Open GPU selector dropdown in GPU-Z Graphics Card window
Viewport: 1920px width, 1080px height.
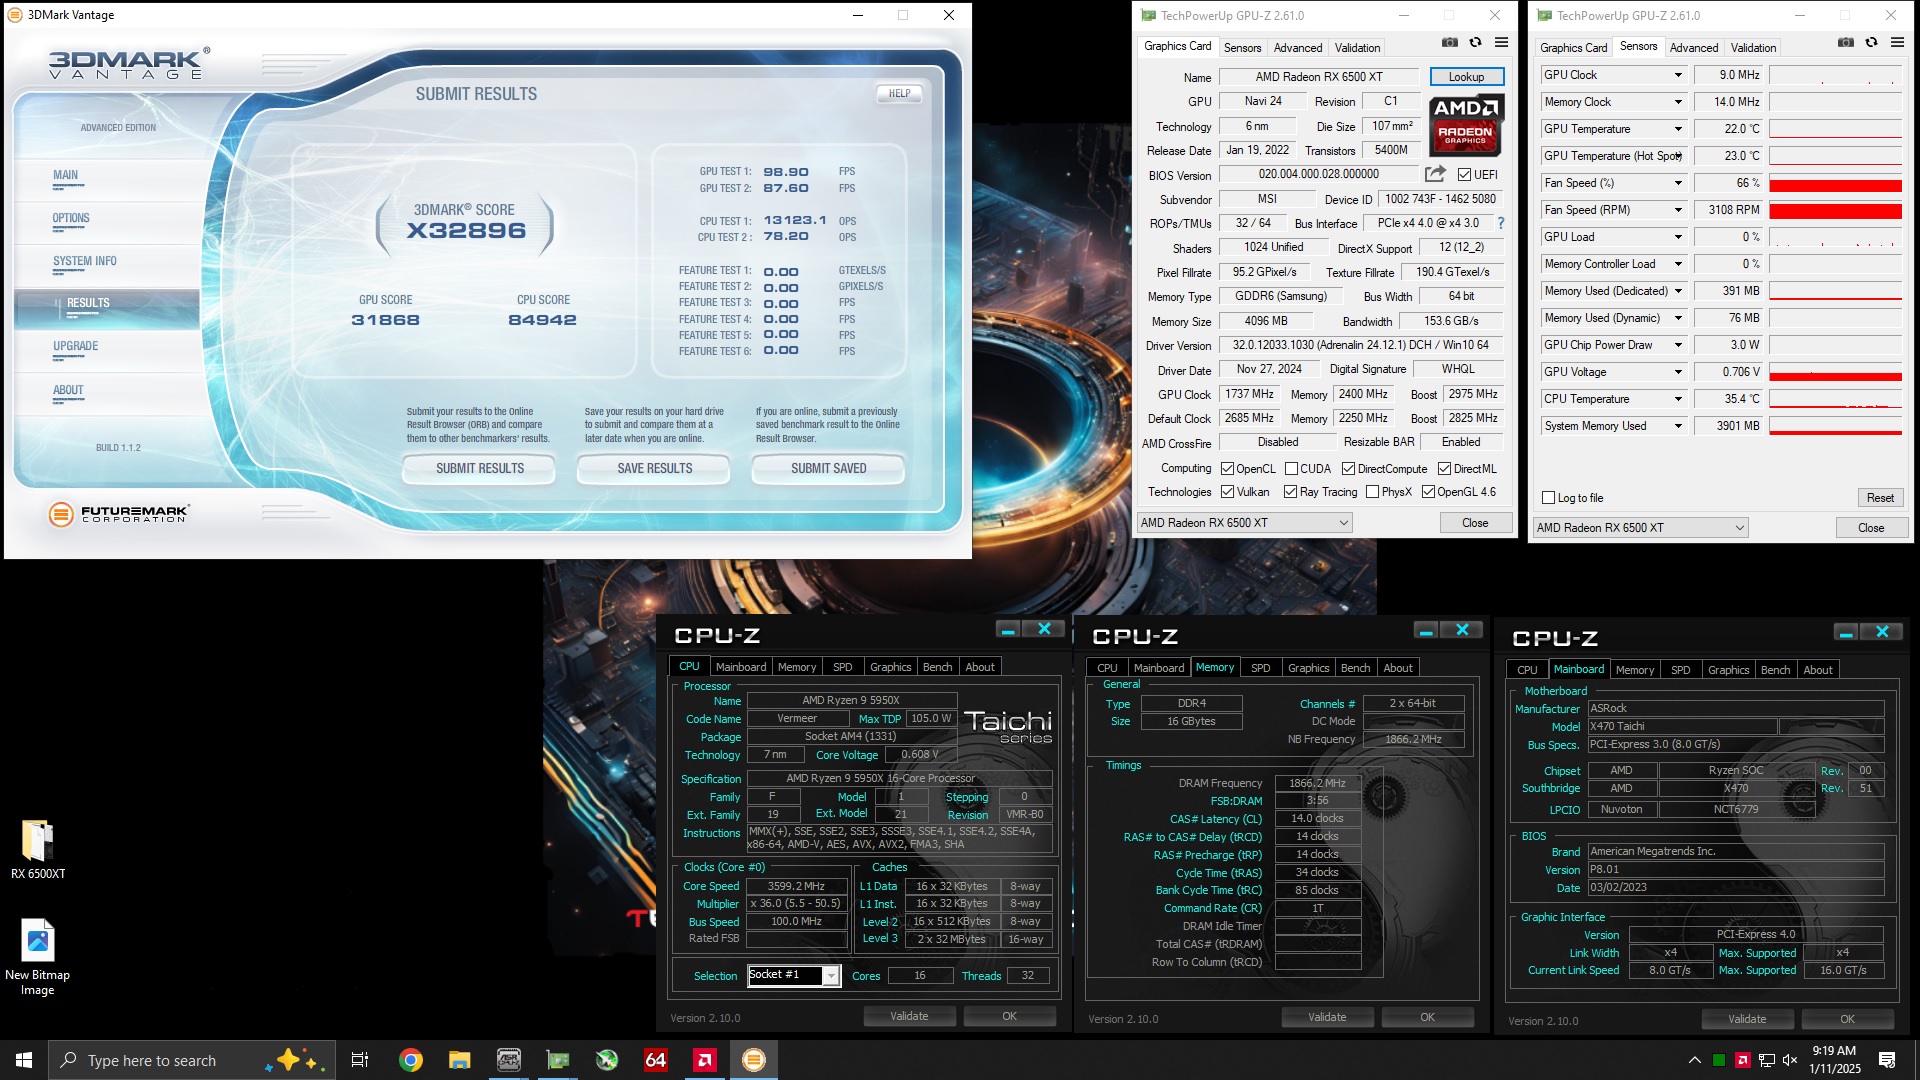1244,523
